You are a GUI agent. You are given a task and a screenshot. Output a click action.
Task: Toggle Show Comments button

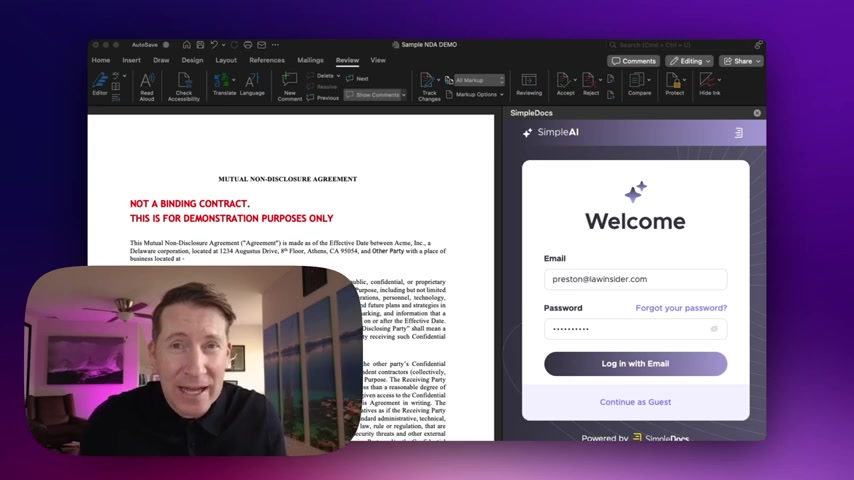click(374, 95)
